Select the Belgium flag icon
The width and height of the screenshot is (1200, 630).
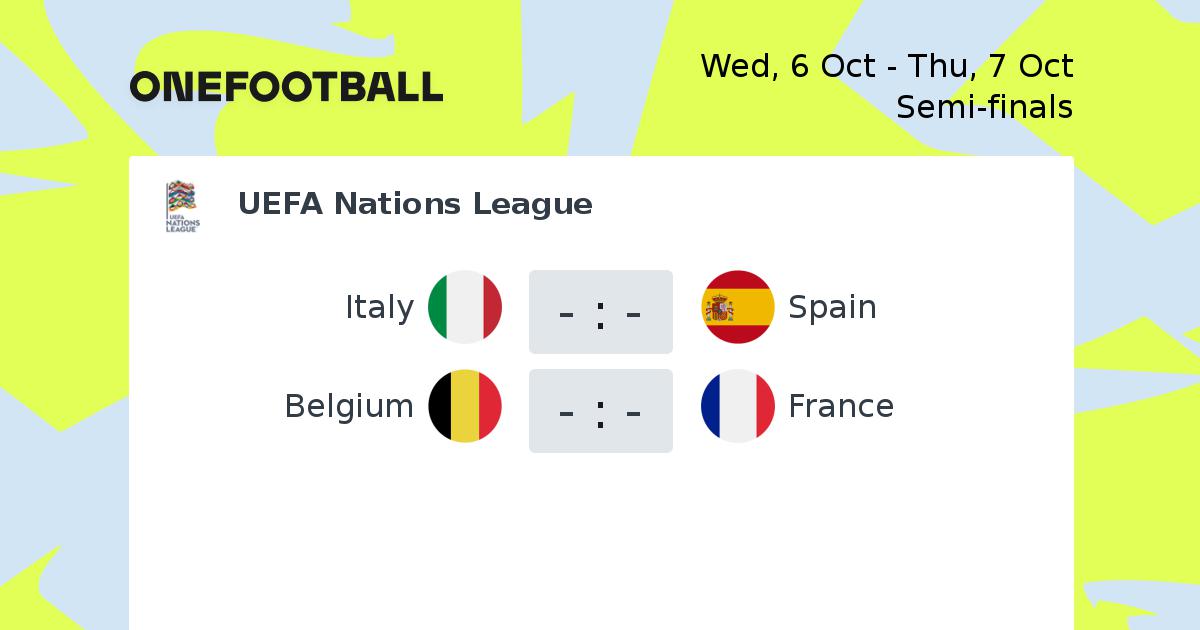[x=465, y=406]
